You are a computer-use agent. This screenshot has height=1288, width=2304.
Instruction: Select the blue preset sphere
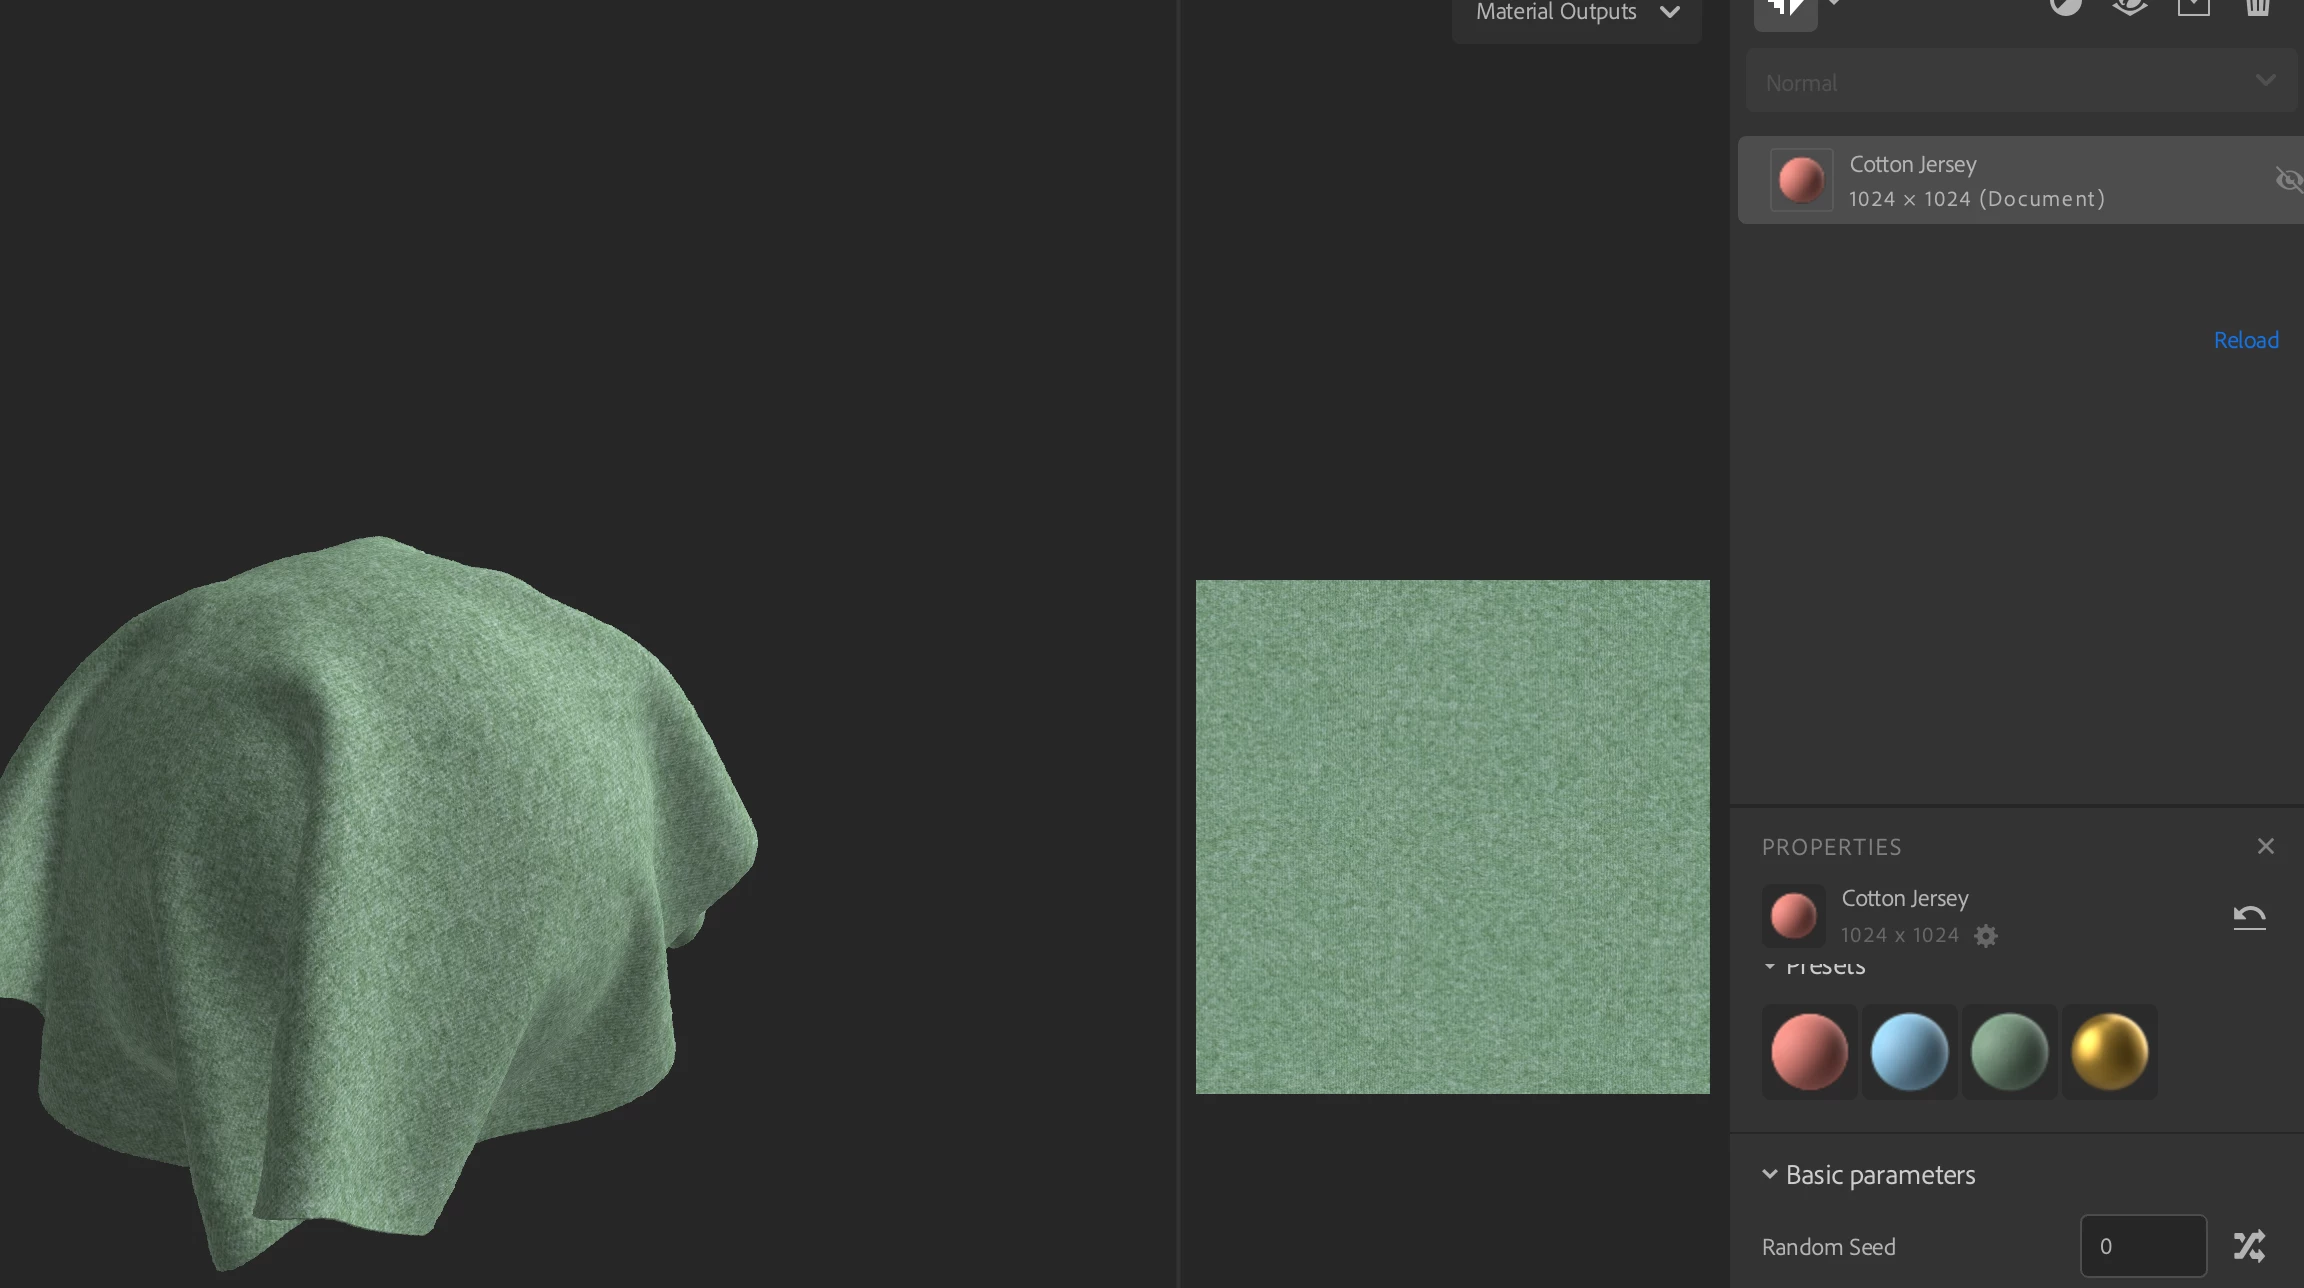pos(1909,1051)
